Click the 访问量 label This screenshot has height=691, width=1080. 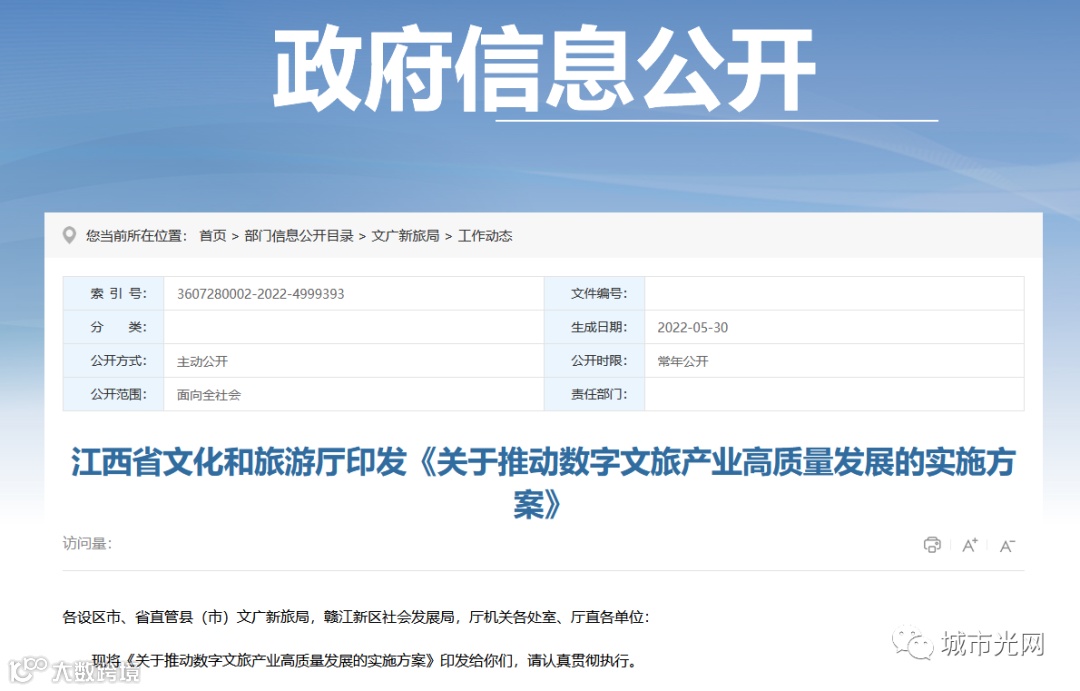pyautogui.click(x=87, y=544)
